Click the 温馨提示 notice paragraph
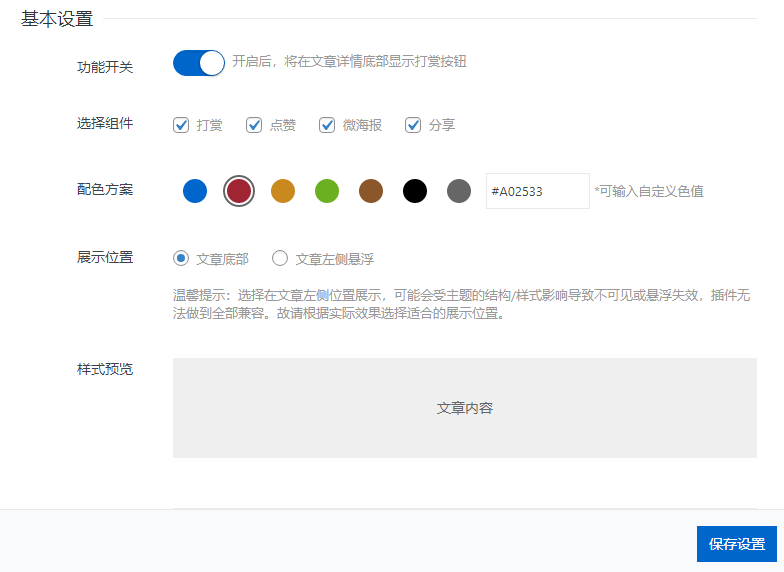This screenshot has width=784, height=572. click(x=462, y=304)
